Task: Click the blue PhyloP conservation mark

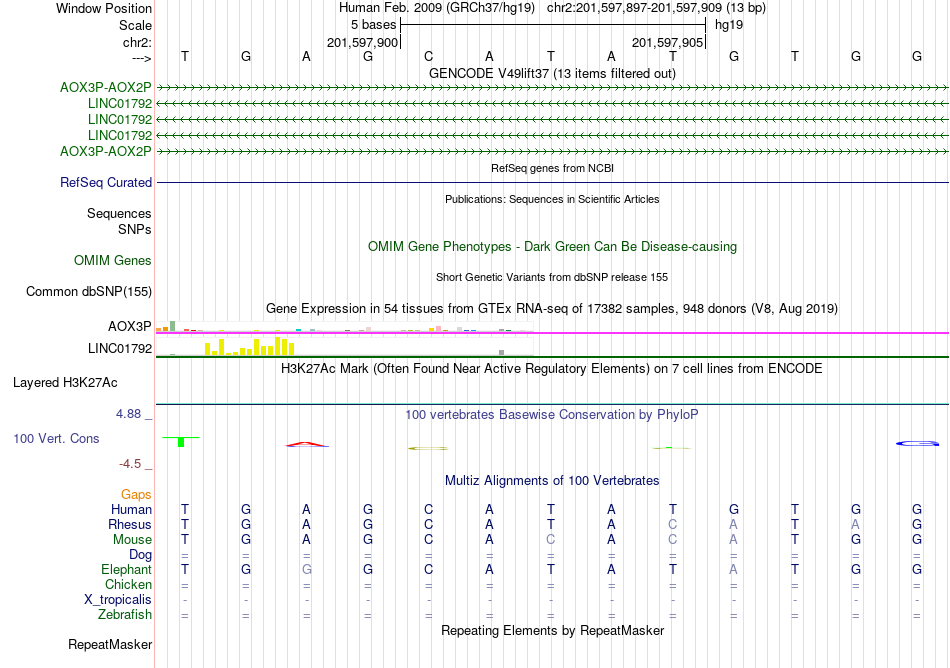Action: pyautogui.click(x=917, y=444)
